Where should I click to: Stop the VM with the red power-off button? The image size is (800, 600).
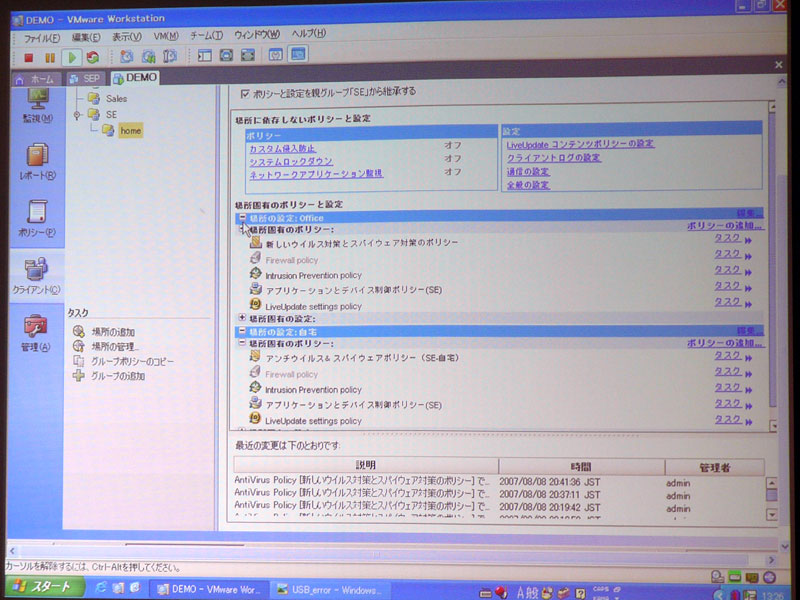tap(29, 58)
